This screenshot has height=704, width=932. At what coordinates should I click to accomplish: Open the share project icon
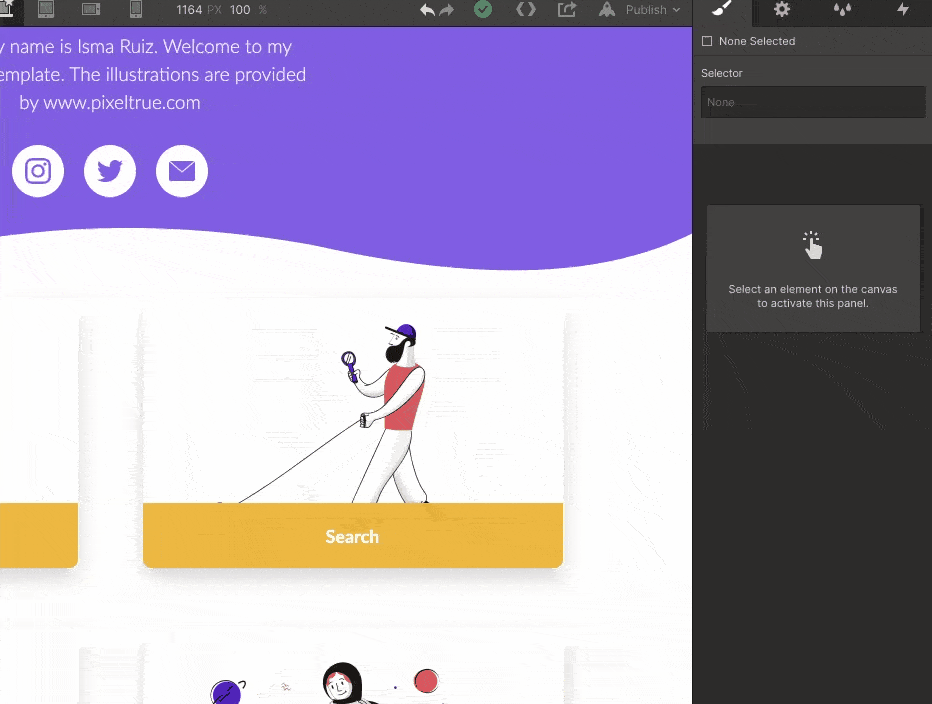pos(566,10)
